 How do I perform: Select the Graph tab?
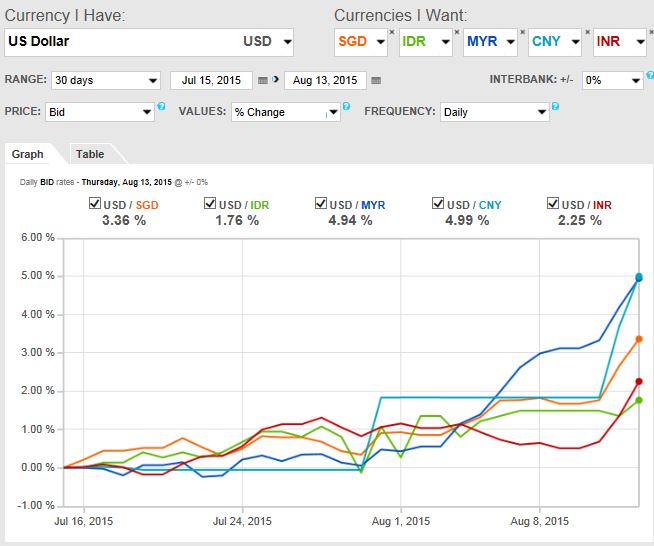pos(28,154)
